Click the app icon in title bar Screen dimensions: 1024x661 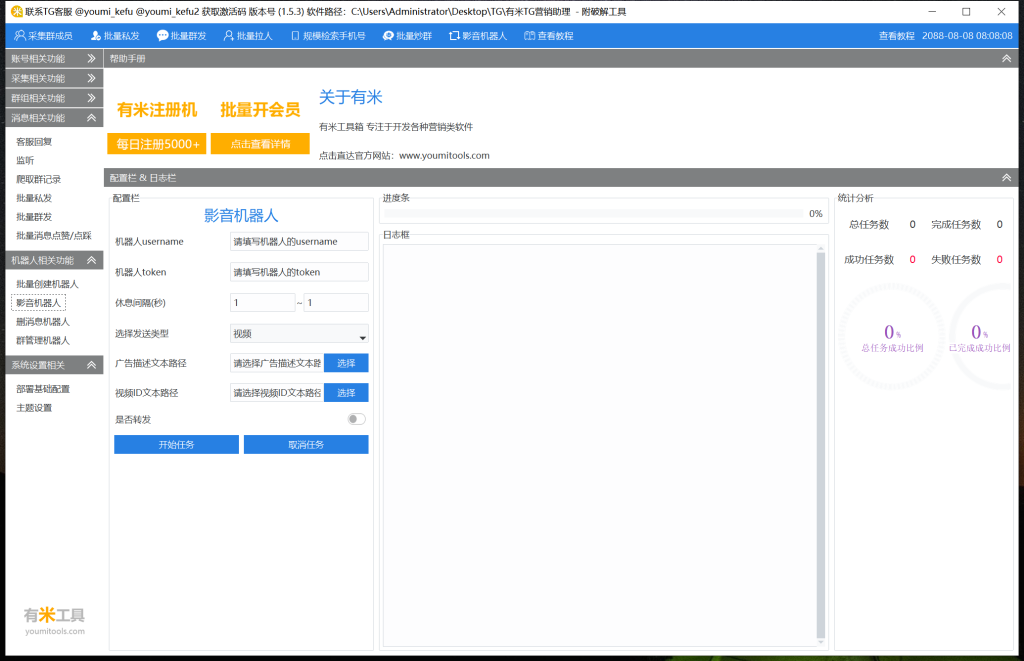pyautogui.click(x=16, y=12)
